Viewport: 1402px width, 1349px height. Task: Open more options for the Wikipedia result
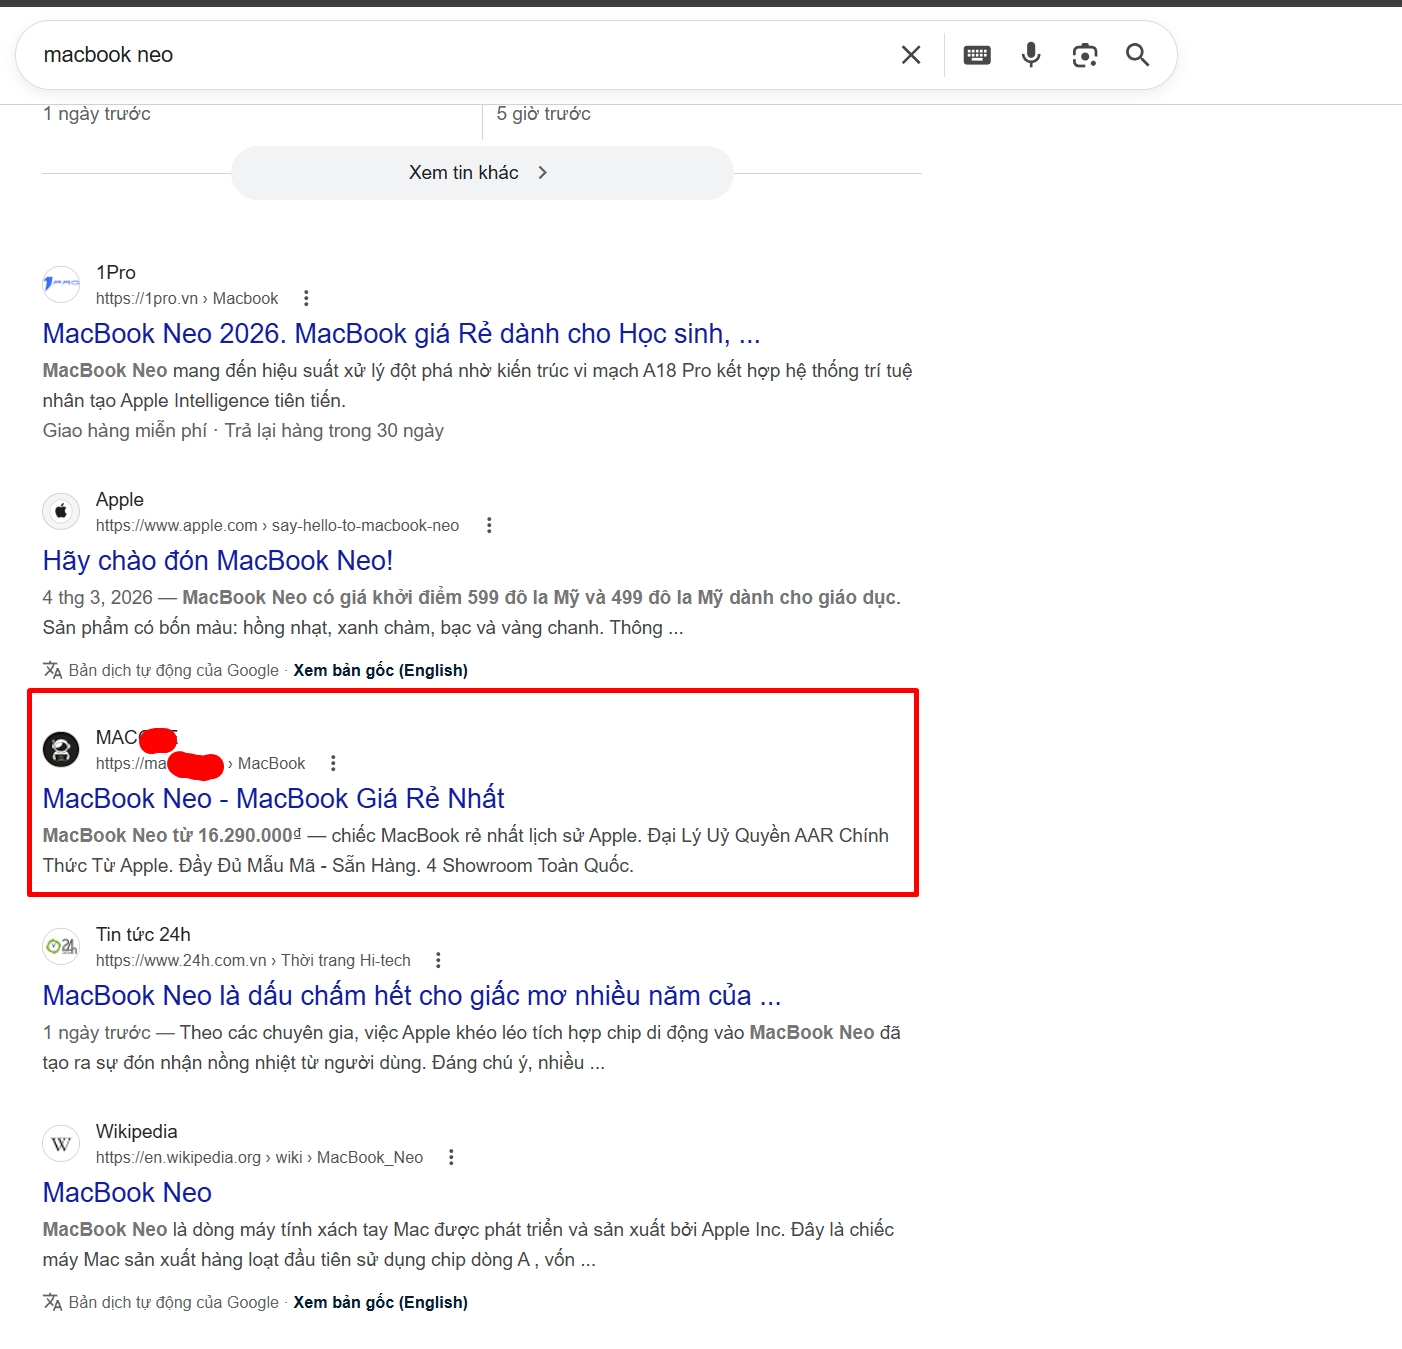click(452, 1157)
